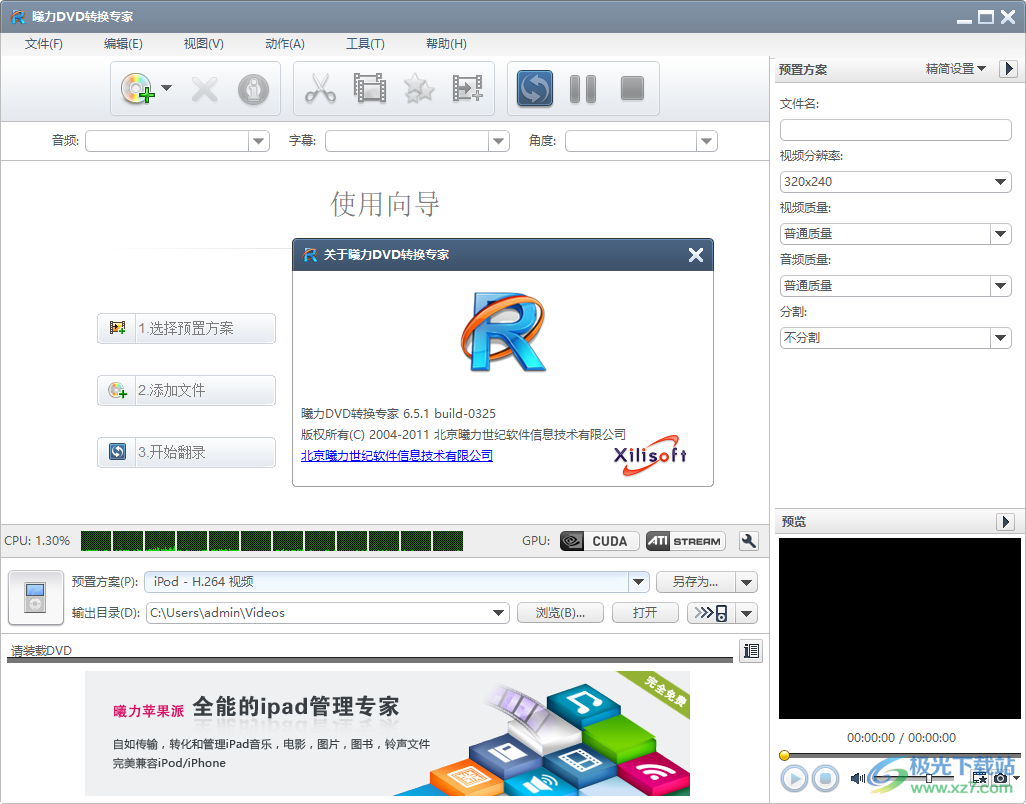Expand the 音频质量 dropdown

(1000, 286)
